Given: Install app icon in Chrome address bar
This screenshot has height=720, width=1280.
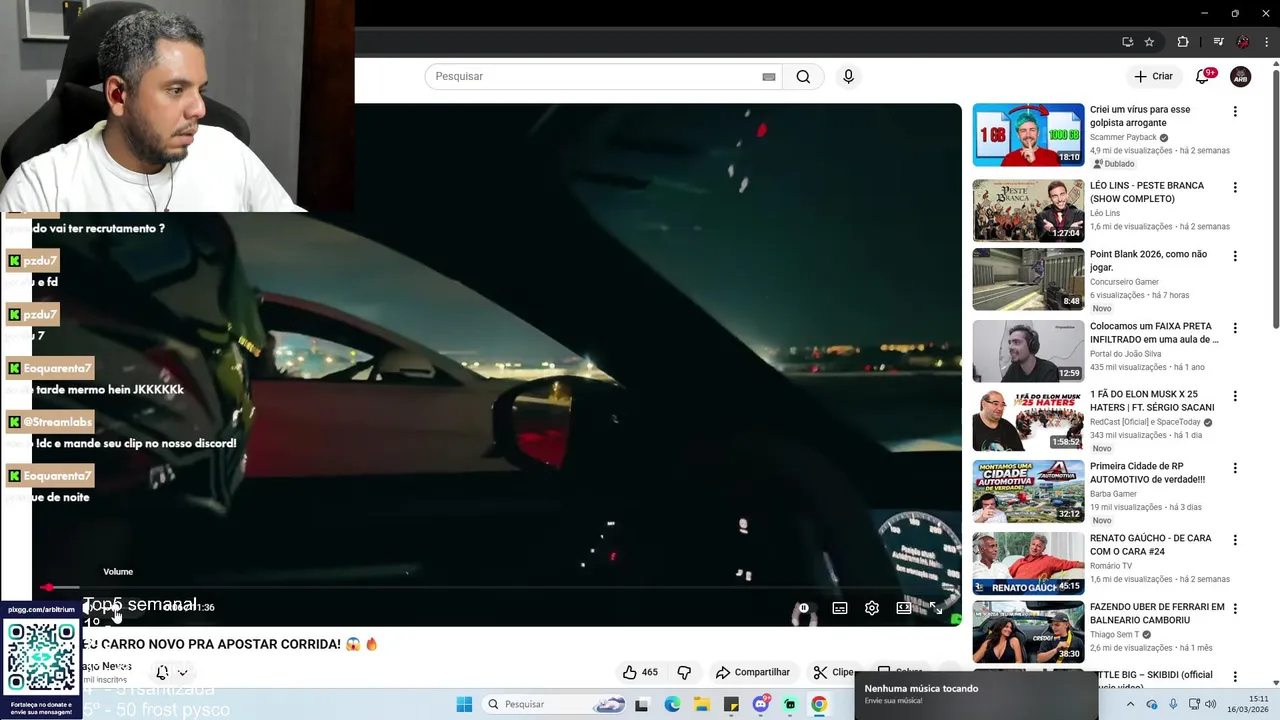Looking at the screenshot, I should [x=1127, y=42].
